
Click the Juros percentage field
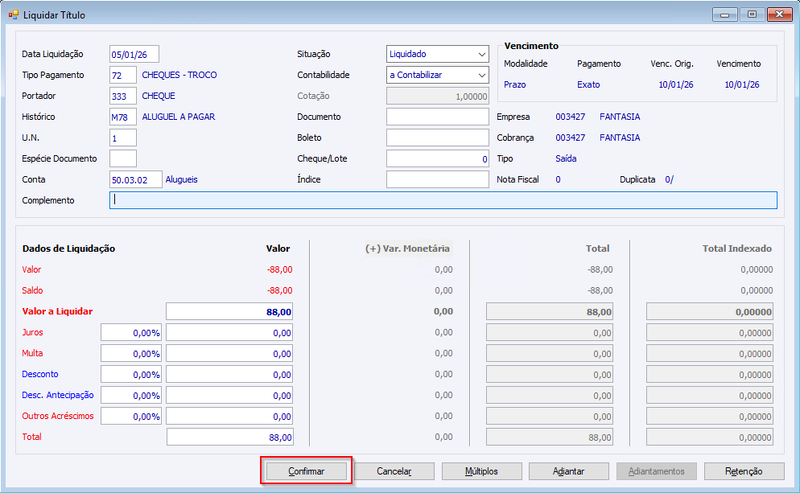[132, 333]
